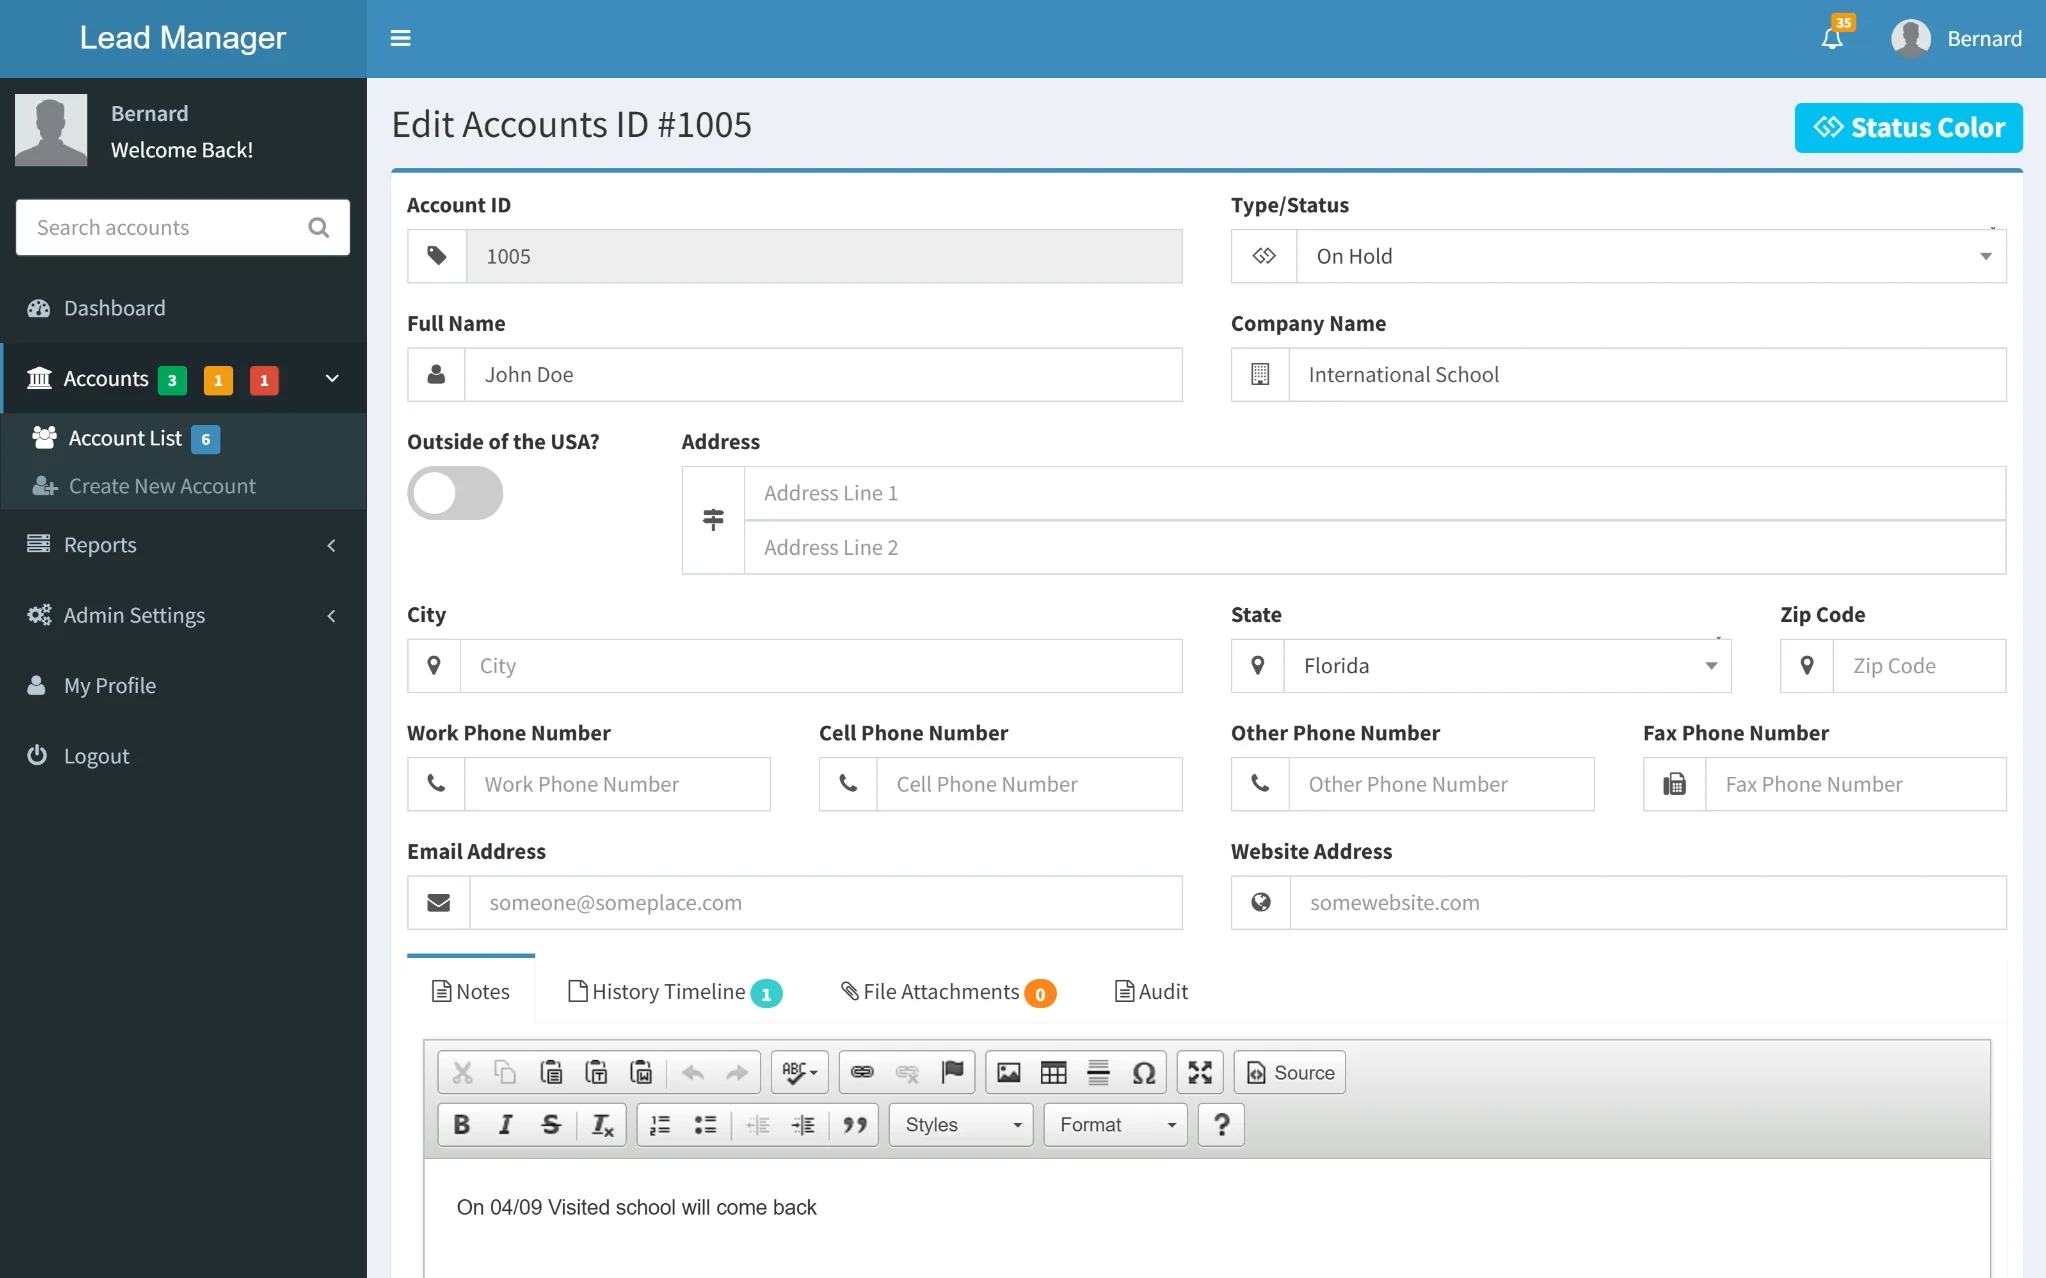Open Bernard user menu in header
Screen dimensions: 2046x1278
click(1956, 38)
